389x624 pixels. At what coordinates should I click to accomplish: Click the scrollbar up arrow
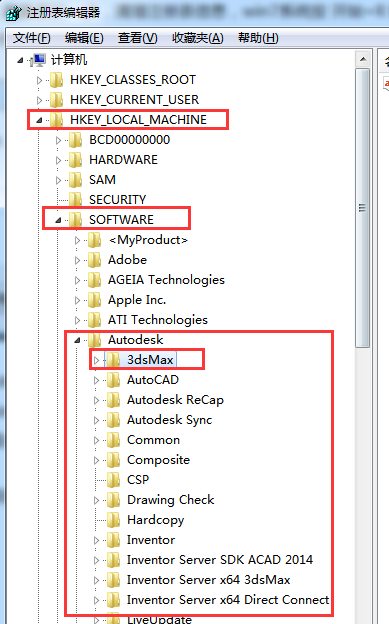tap(363, 59)
